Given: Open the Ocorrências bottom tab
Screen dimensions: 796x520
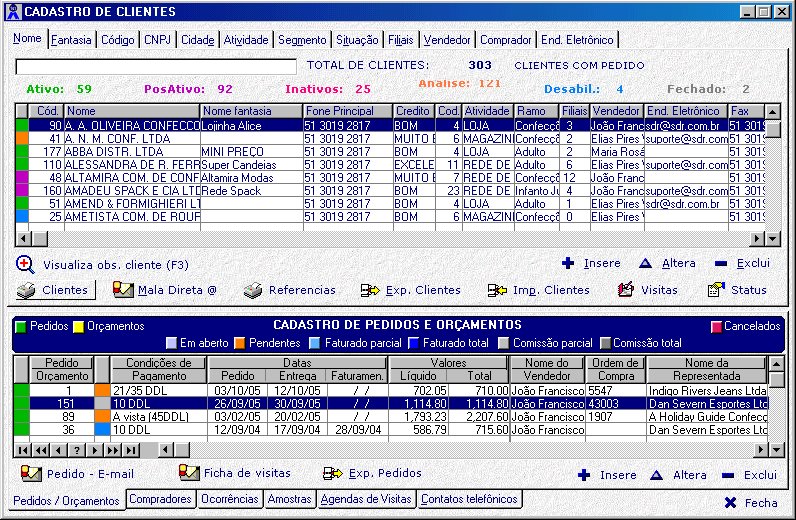Looking at the screenshot, I should 229,499.
